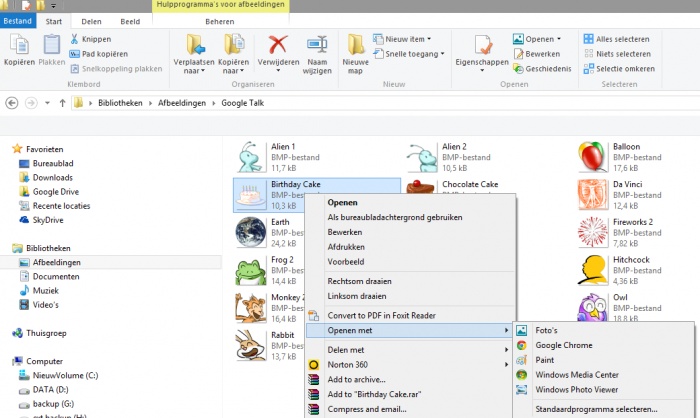Choose Convert to PDF in Foxit Reader
700x418 pixels.
click(382, 315)
